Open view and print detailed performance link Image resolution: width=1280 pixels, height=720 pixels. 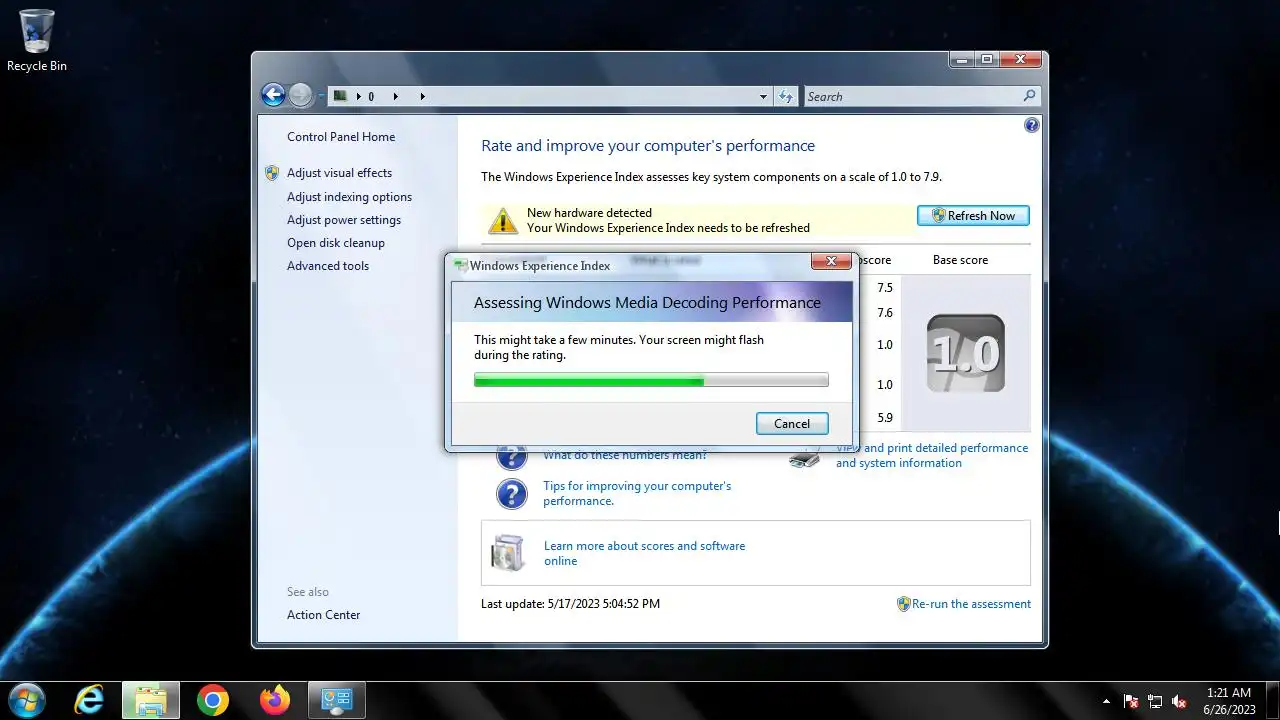pyautogui.click(x=932, y=455)
